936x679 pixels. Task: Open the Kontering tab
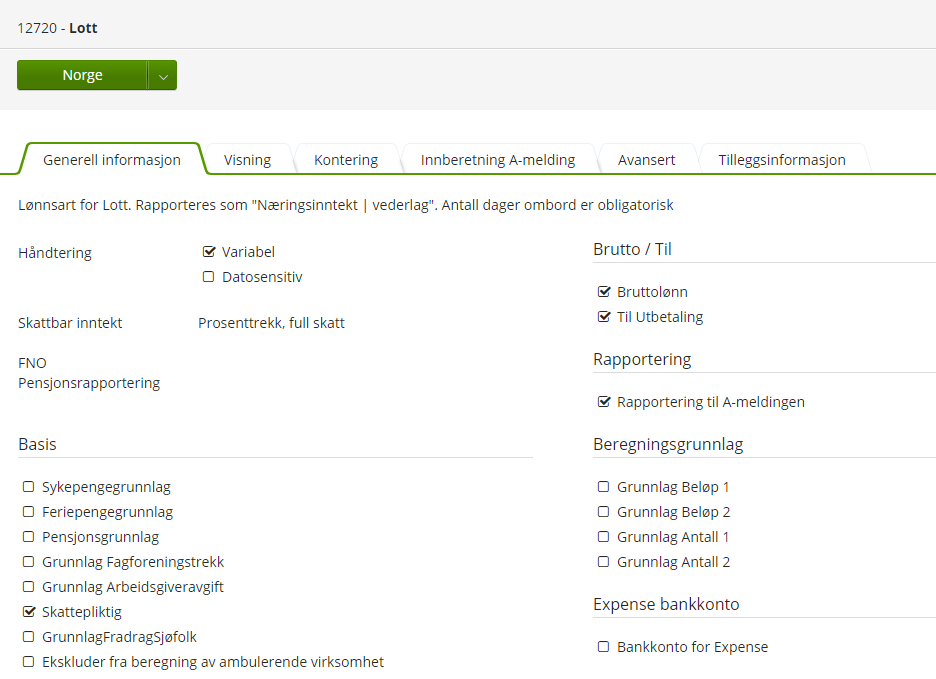[x=346, y=159]
